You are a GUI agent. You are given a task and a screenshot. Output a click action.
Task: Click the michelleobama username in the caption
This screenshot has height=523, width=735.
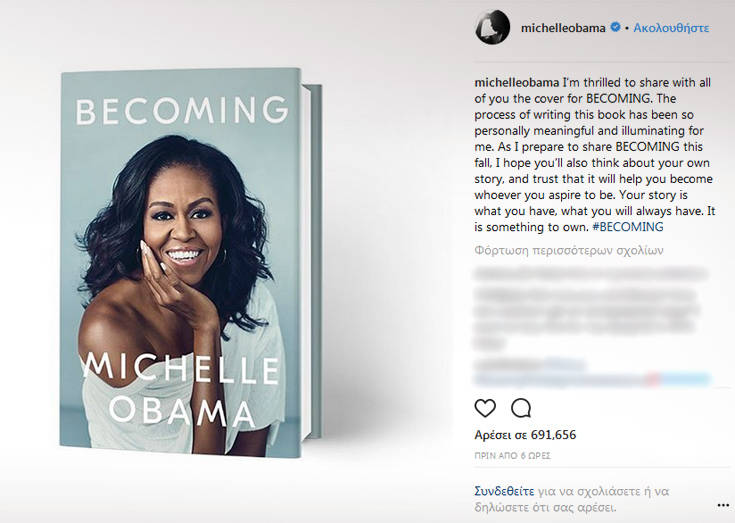pos(515,81)
